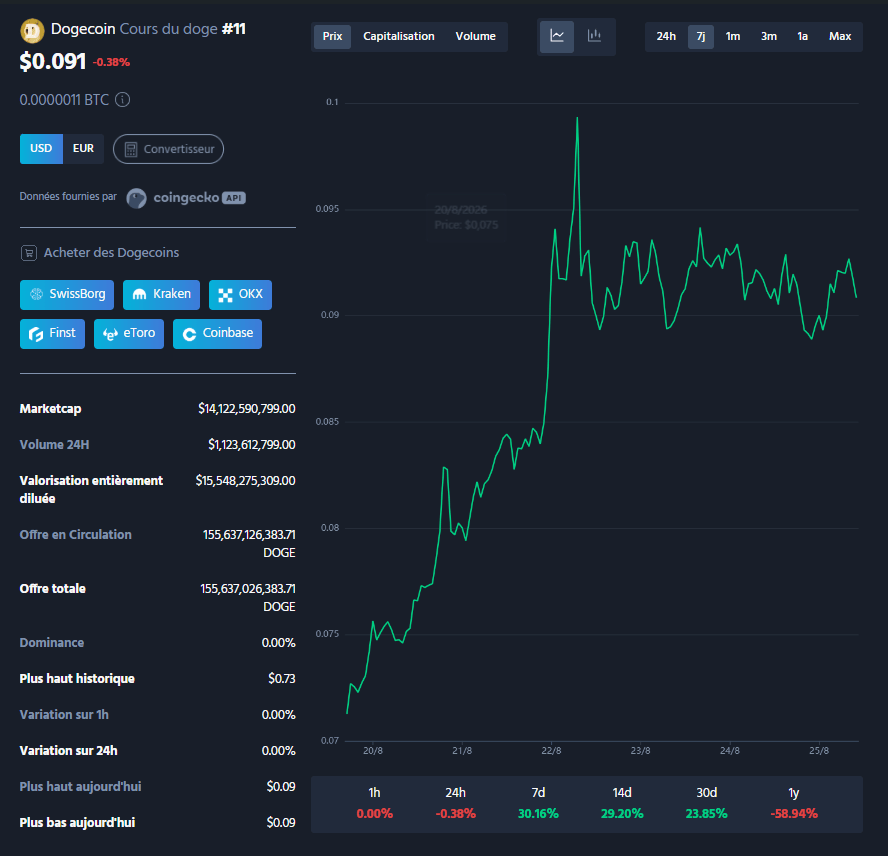This screenshot has height=856, width=888.
Task: Switch to the Capitalisation tab
Action: click(x=399, y=36)
